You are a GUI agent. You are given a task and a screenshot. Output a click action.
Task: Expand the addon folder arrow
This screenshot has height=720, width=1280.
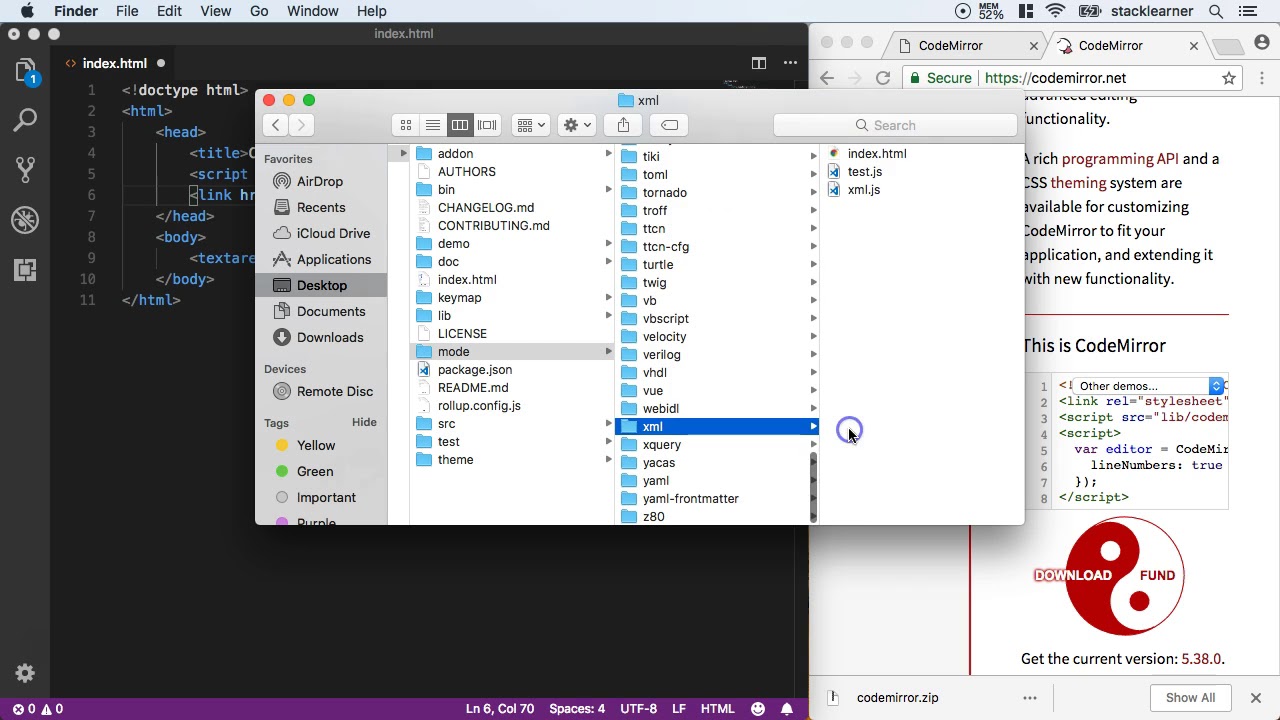[608, 153]
